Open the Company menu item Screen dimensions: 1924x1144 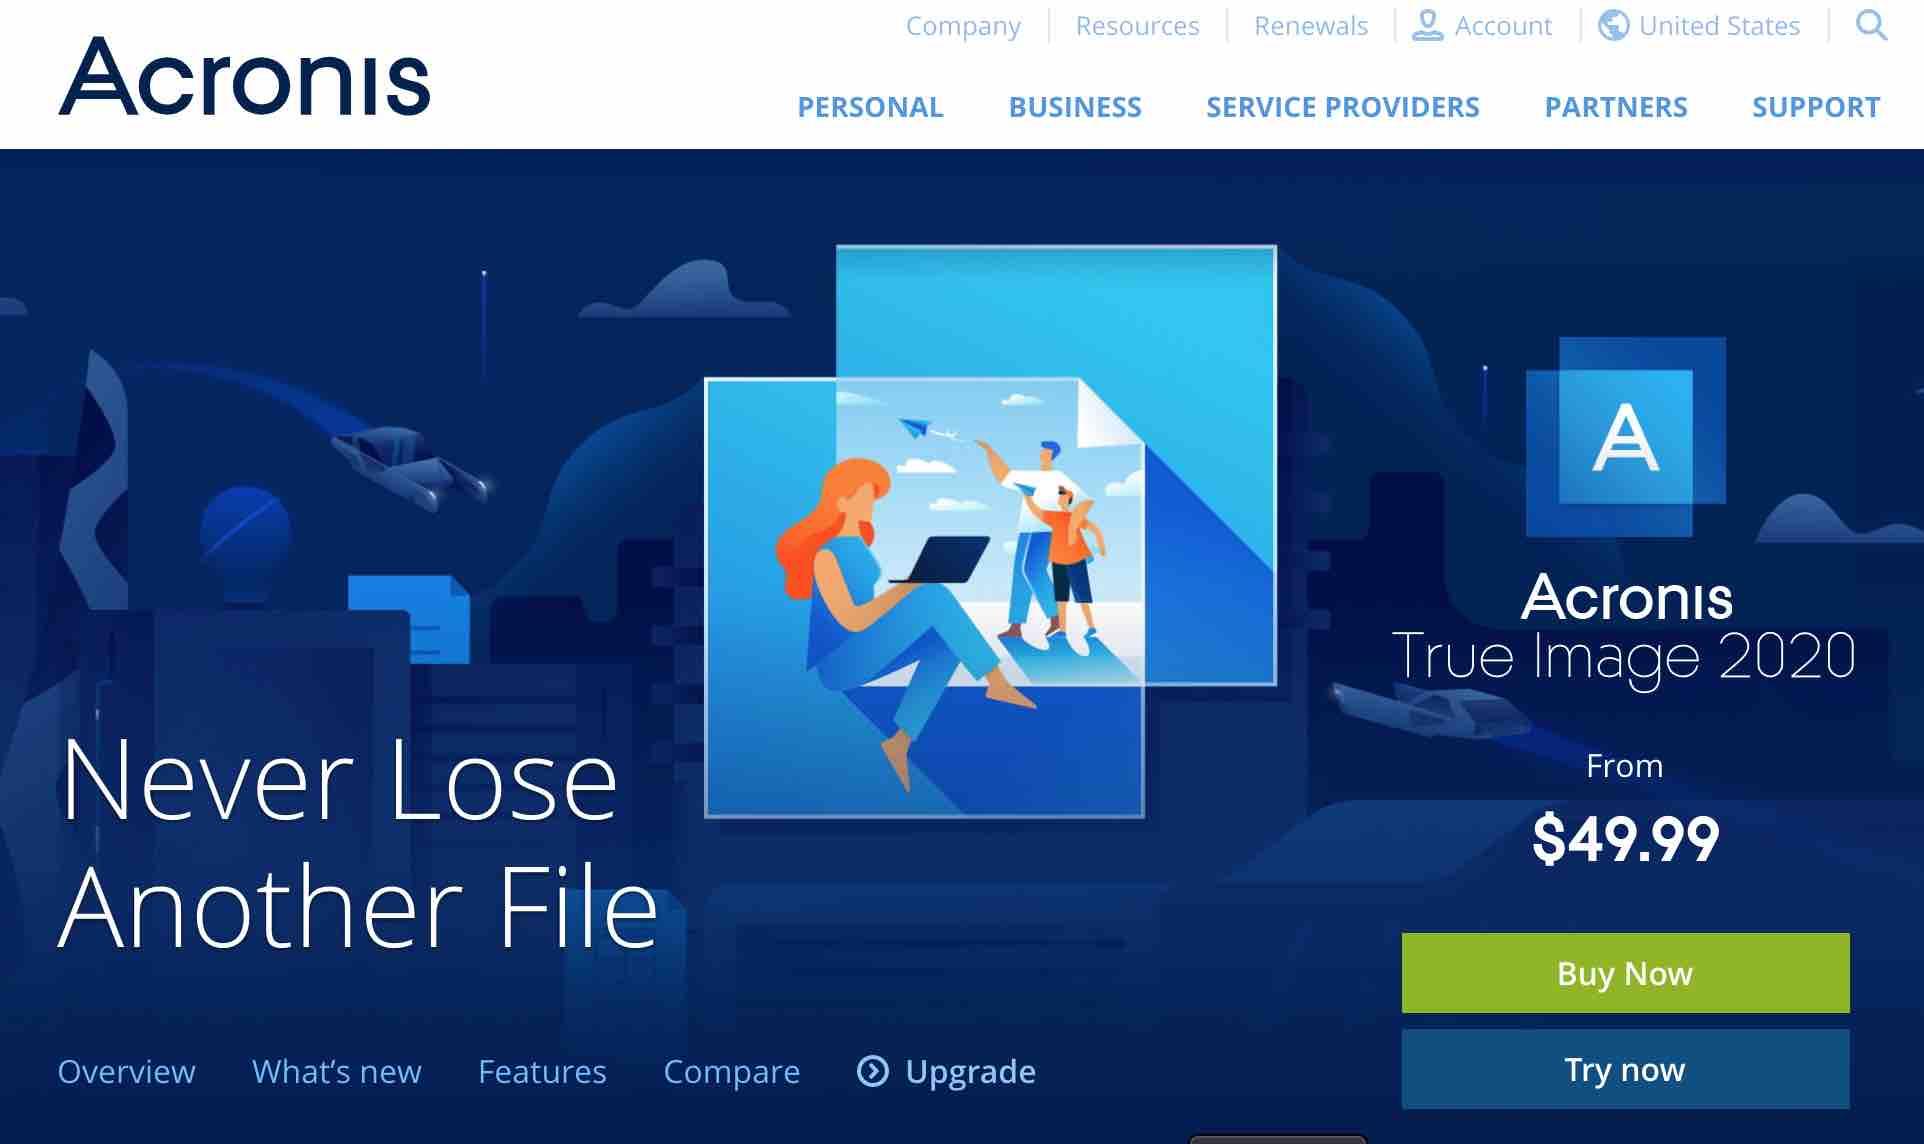click(x=964, y=26)
